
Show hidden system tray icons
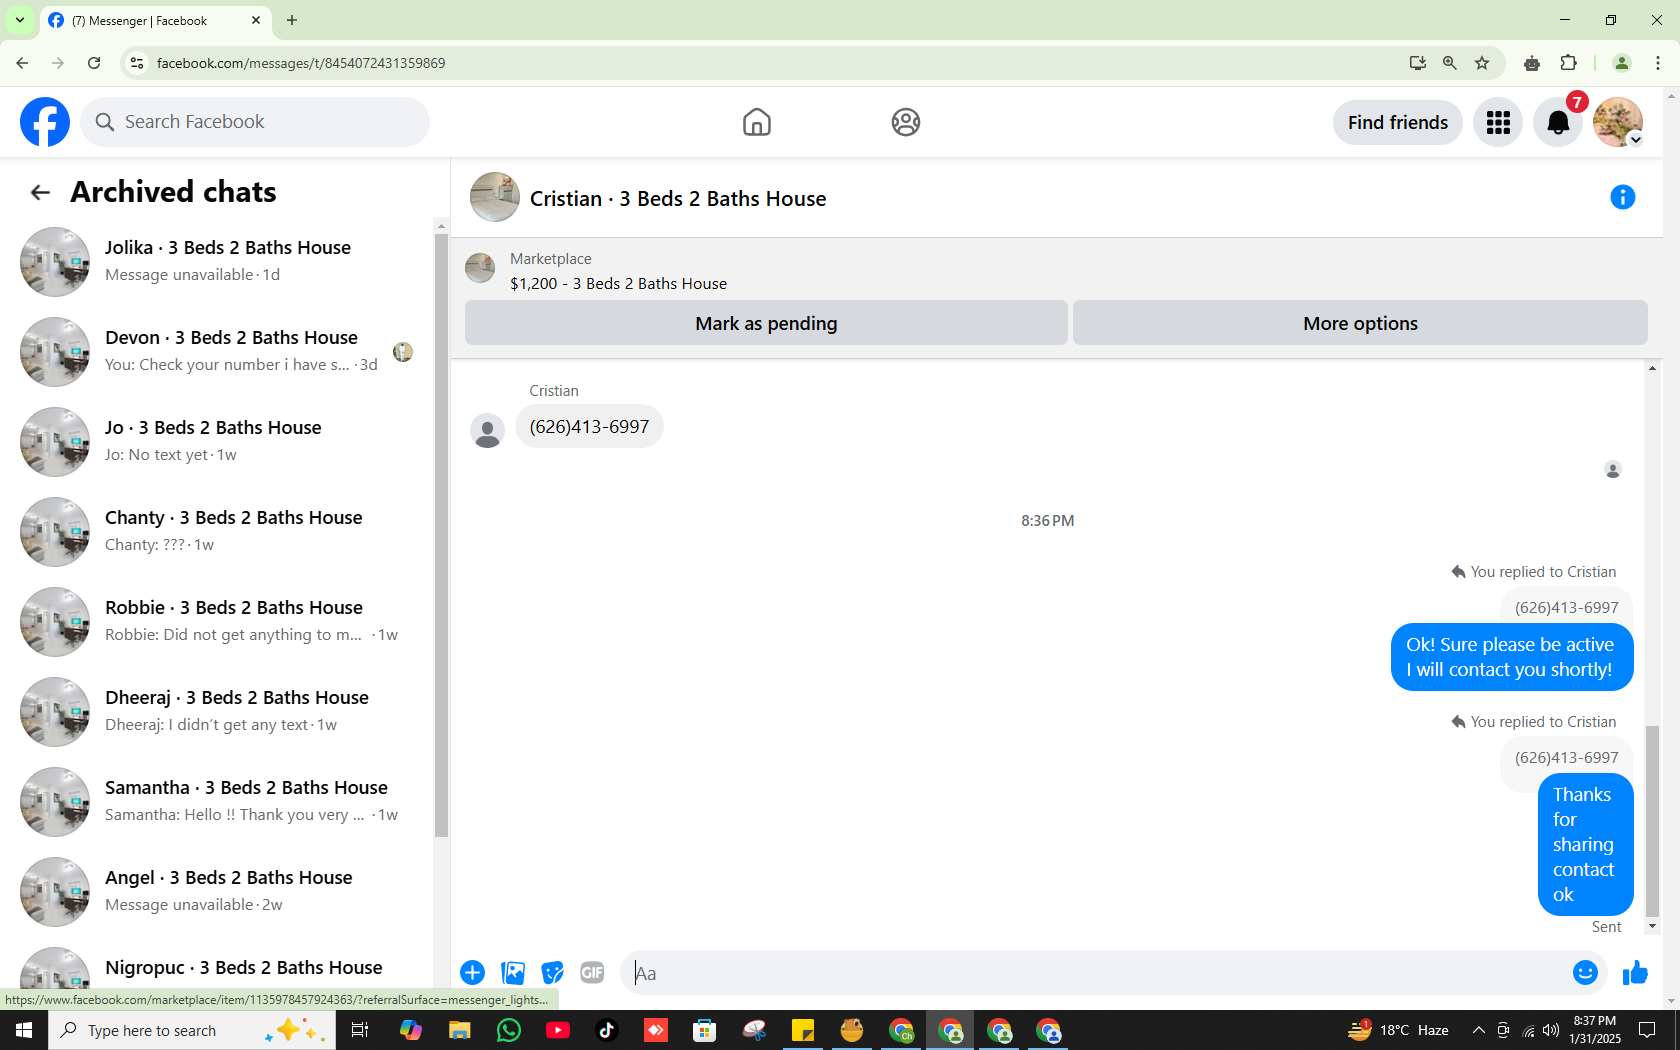1478,1030
